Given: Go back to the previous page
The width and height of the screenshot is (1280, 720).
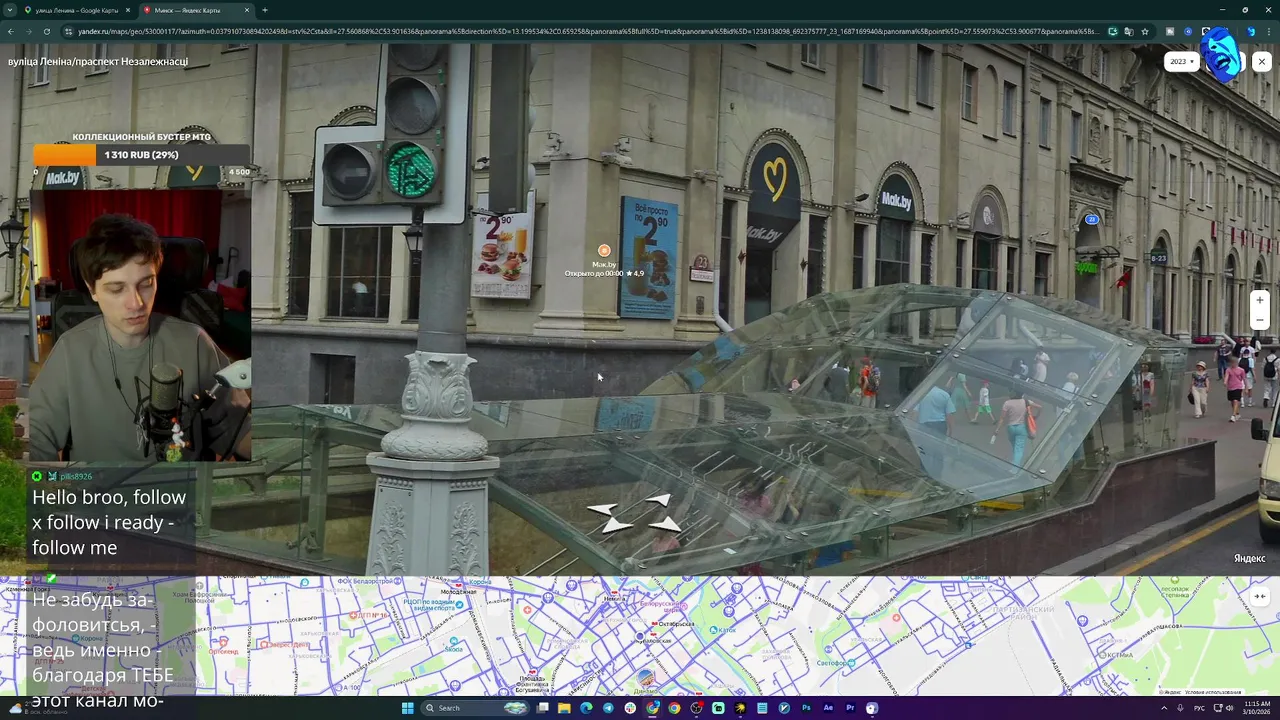Looking at the screenshot, I should tap(11, 31).
